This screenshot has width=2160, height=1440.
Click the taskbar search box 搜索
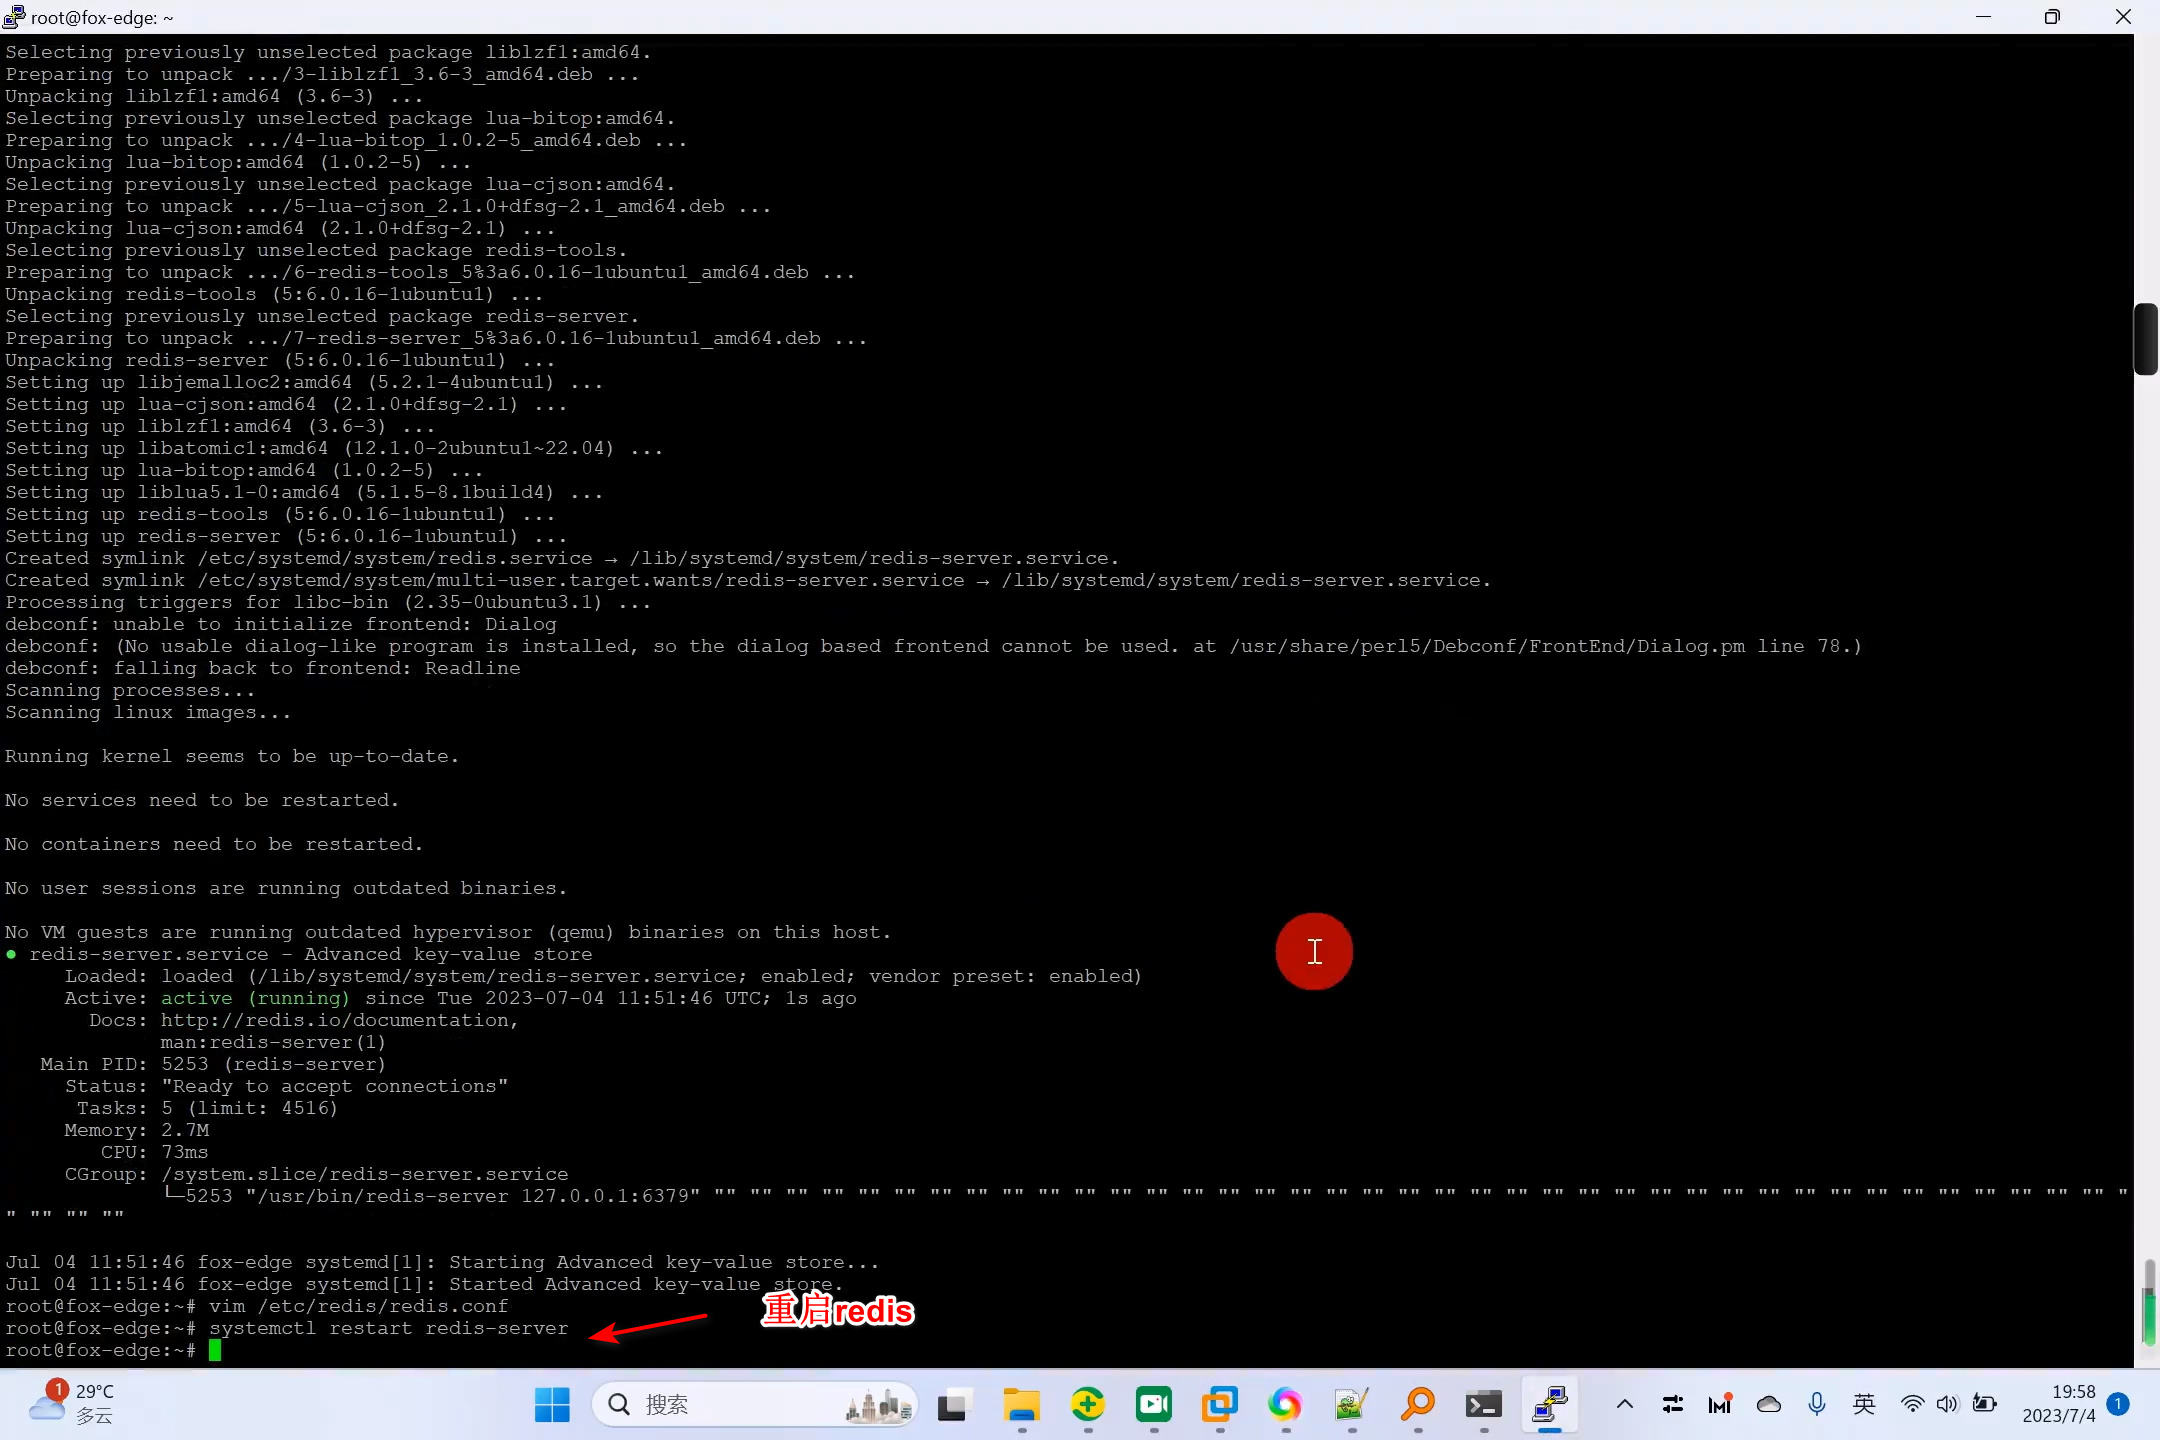coord(755,1405)
